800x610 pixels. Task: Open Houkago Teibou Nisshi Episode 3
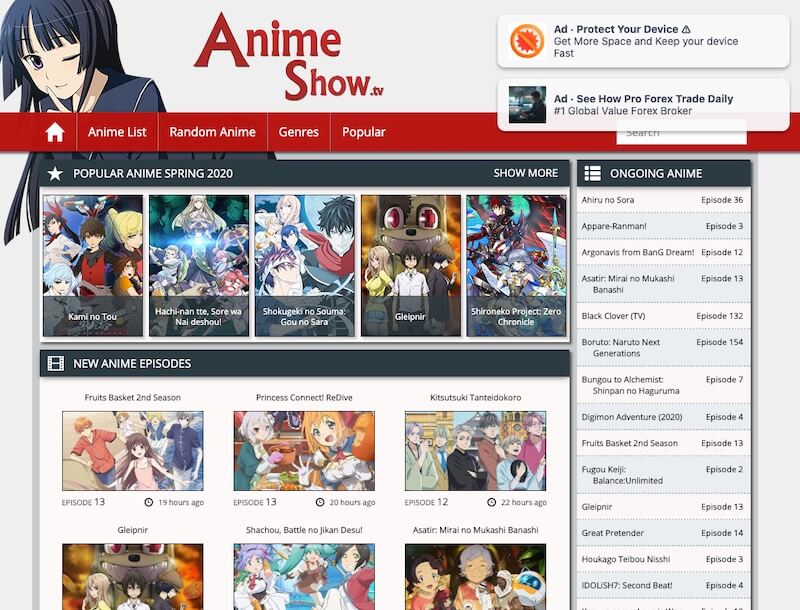663,559
